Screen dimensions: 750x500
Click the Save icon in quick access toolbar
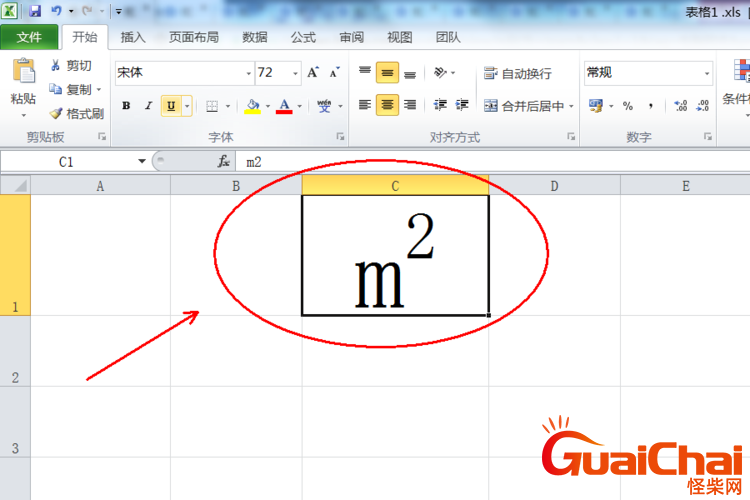pos(35,12)
